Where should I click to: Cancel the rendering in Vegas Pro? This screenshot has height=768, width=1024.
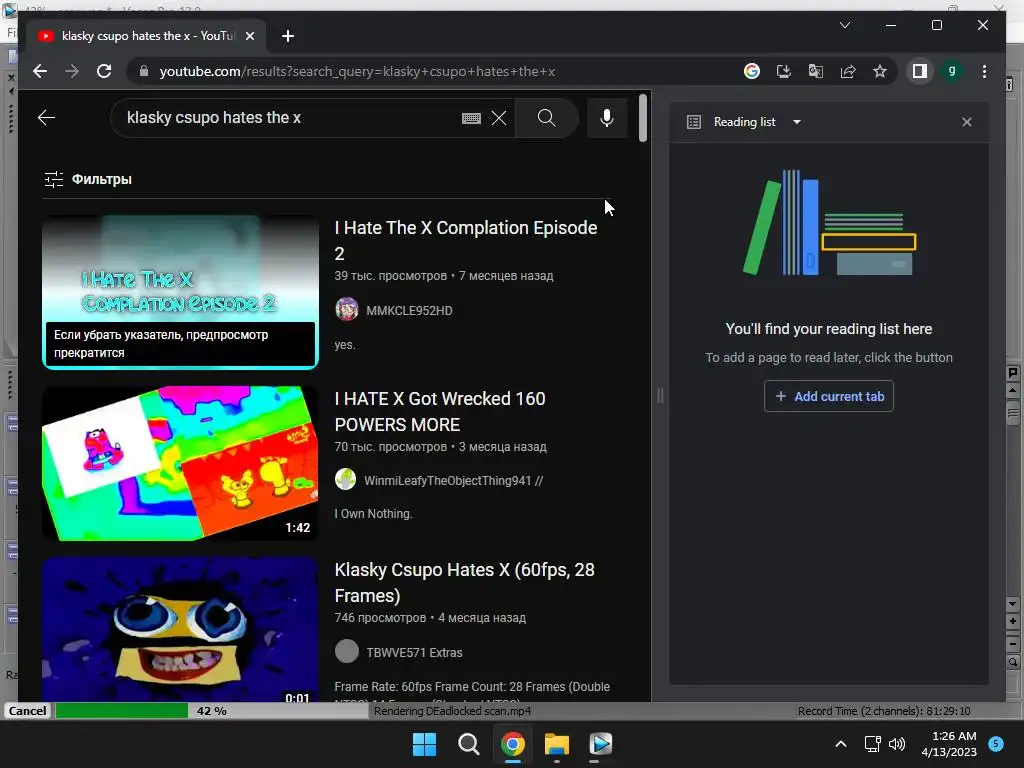pyautogui.click(x=27, y=711)
